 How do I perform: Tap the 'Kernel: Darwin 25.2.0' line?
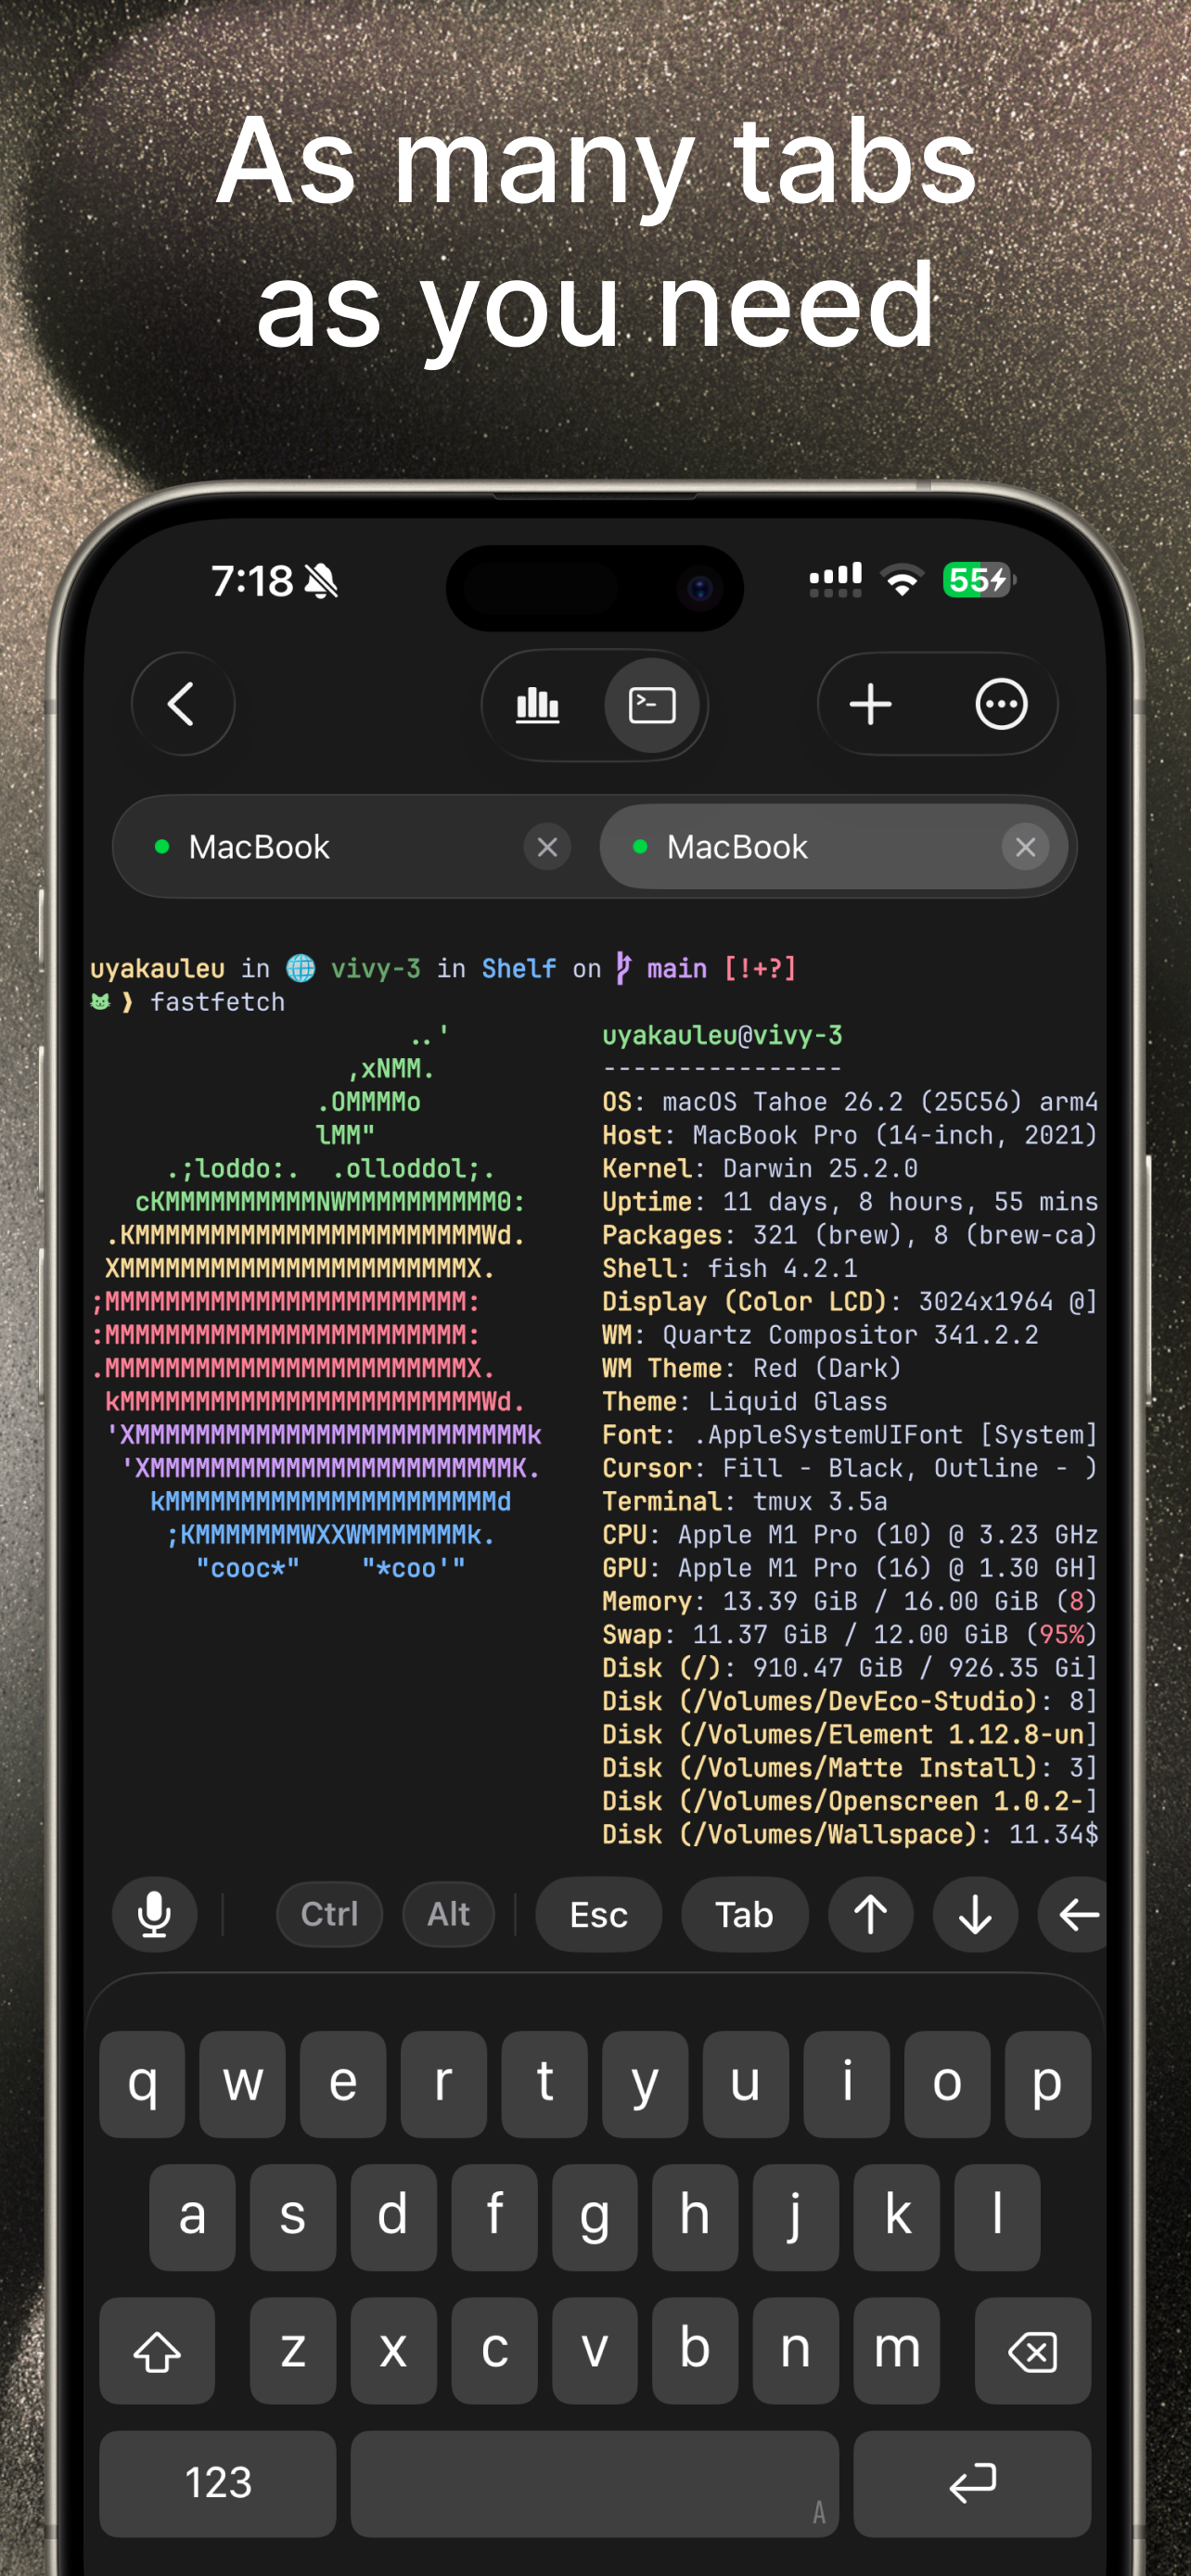point(760,1169)
